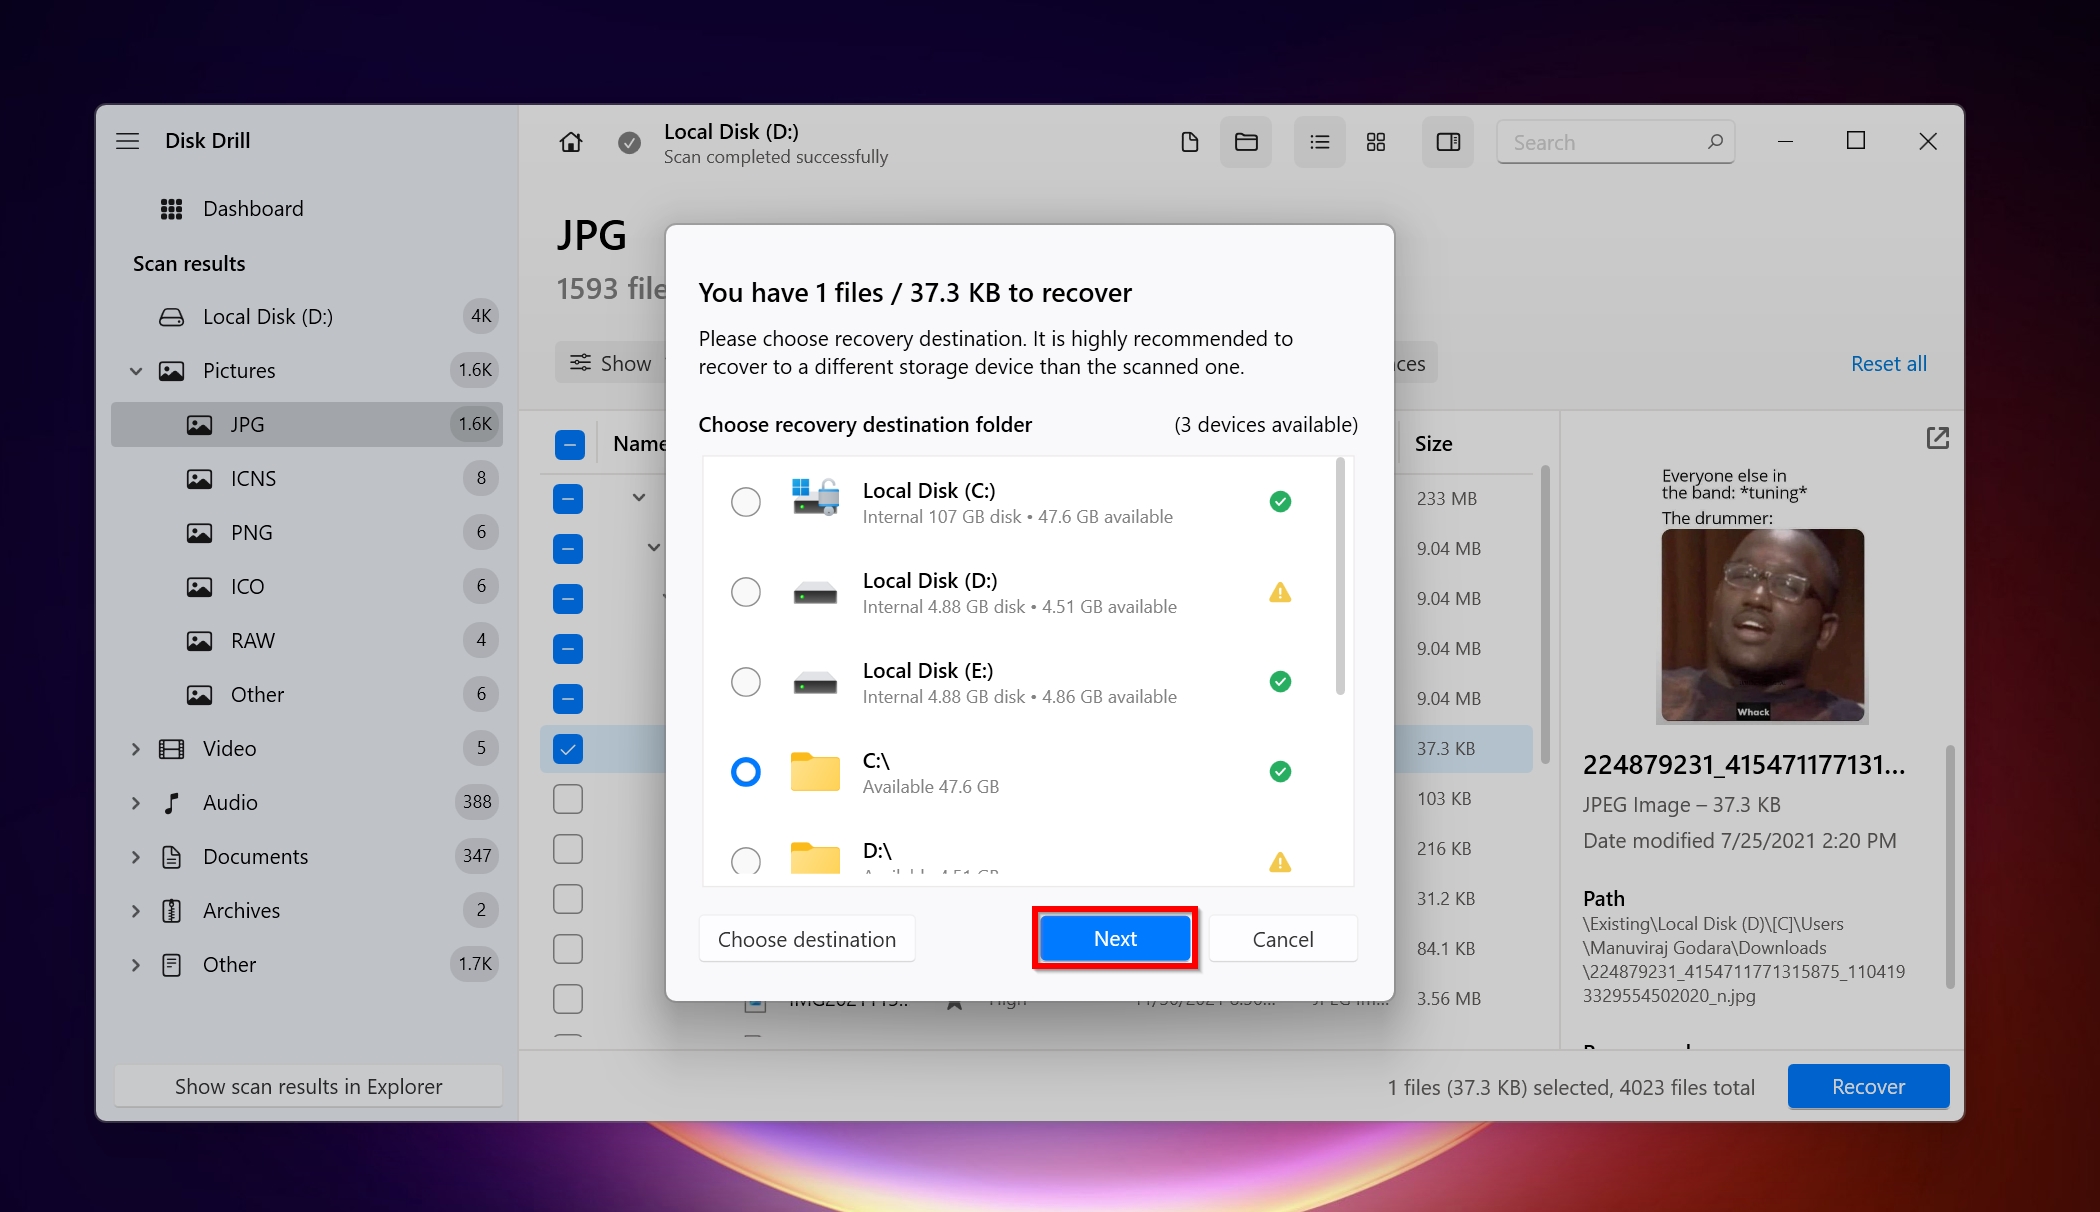Click green check beside Local Disk (C:)
Viewport: 2100px width, 1212px height.
pyautogui.click(x=1280, y=502)
